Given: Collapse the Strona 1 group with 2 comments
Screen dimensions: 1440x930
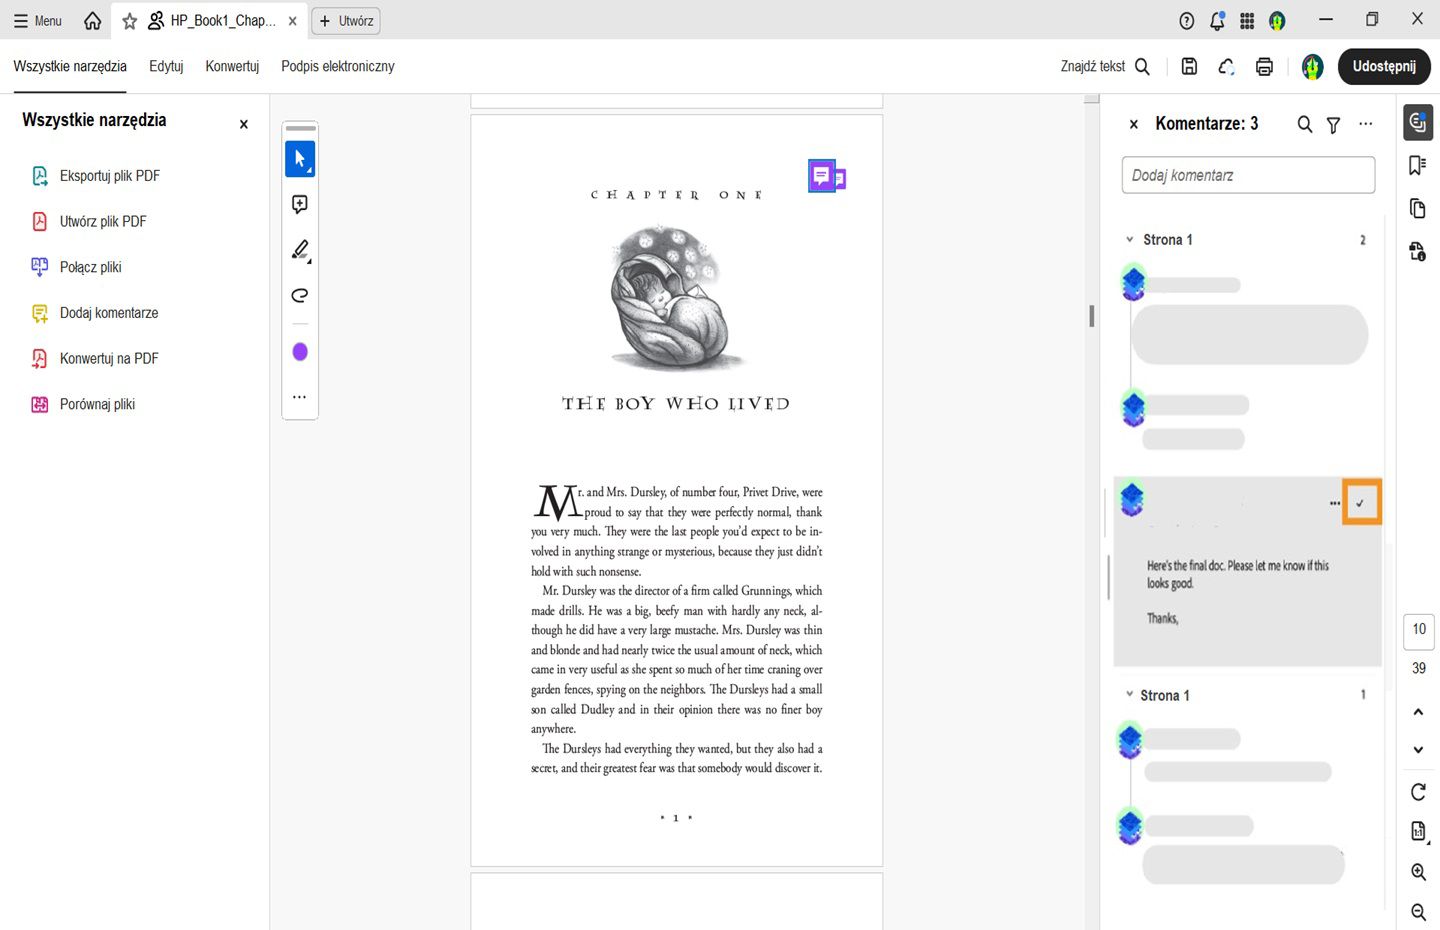Looking at the screenshot, I should pyautogui.click(x=1130, y=240).
